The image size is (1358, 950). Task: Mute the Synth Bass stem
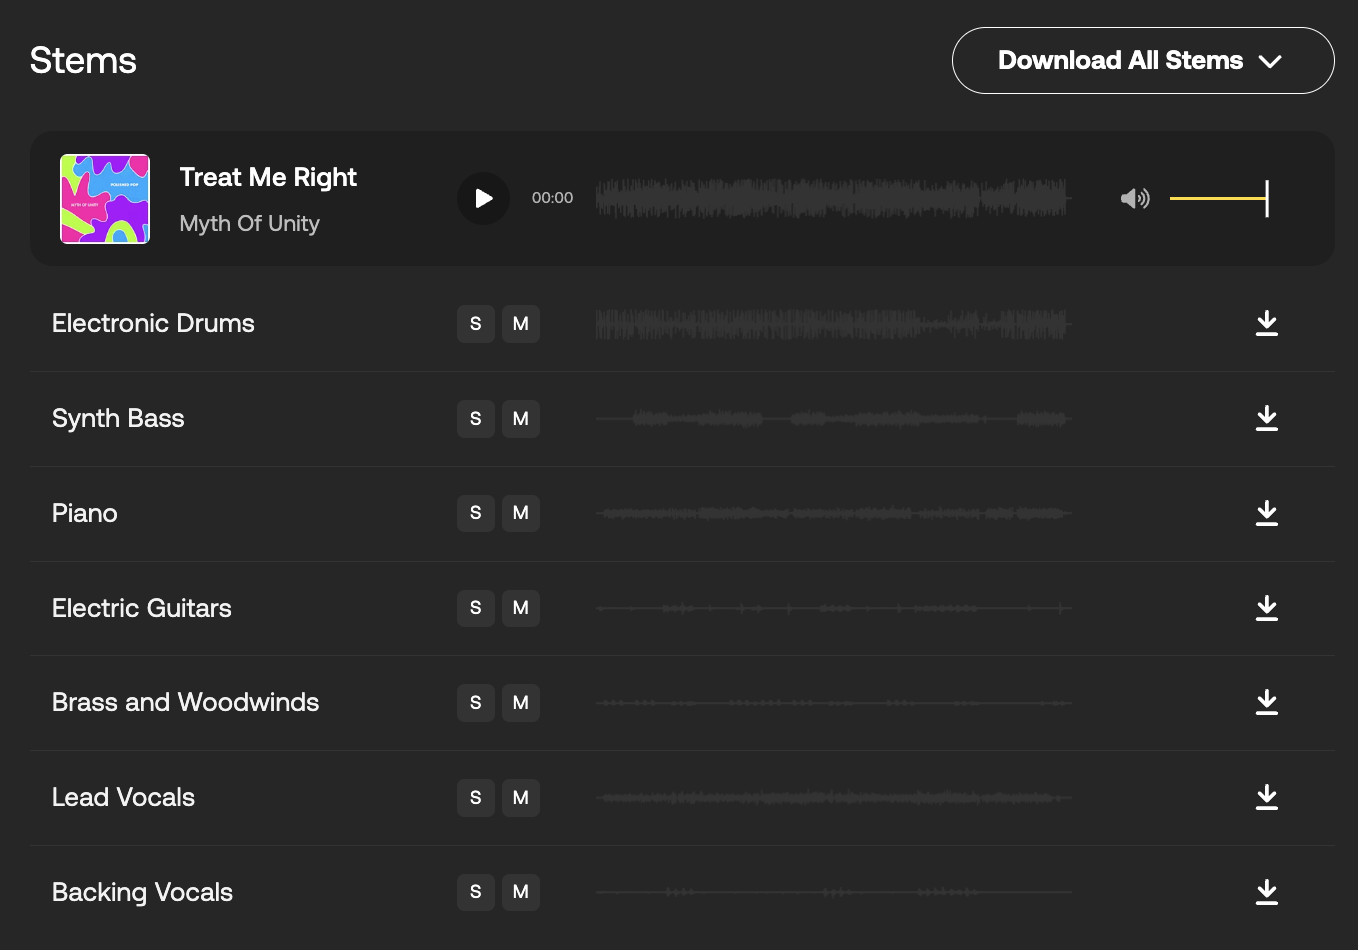point(521,419)
